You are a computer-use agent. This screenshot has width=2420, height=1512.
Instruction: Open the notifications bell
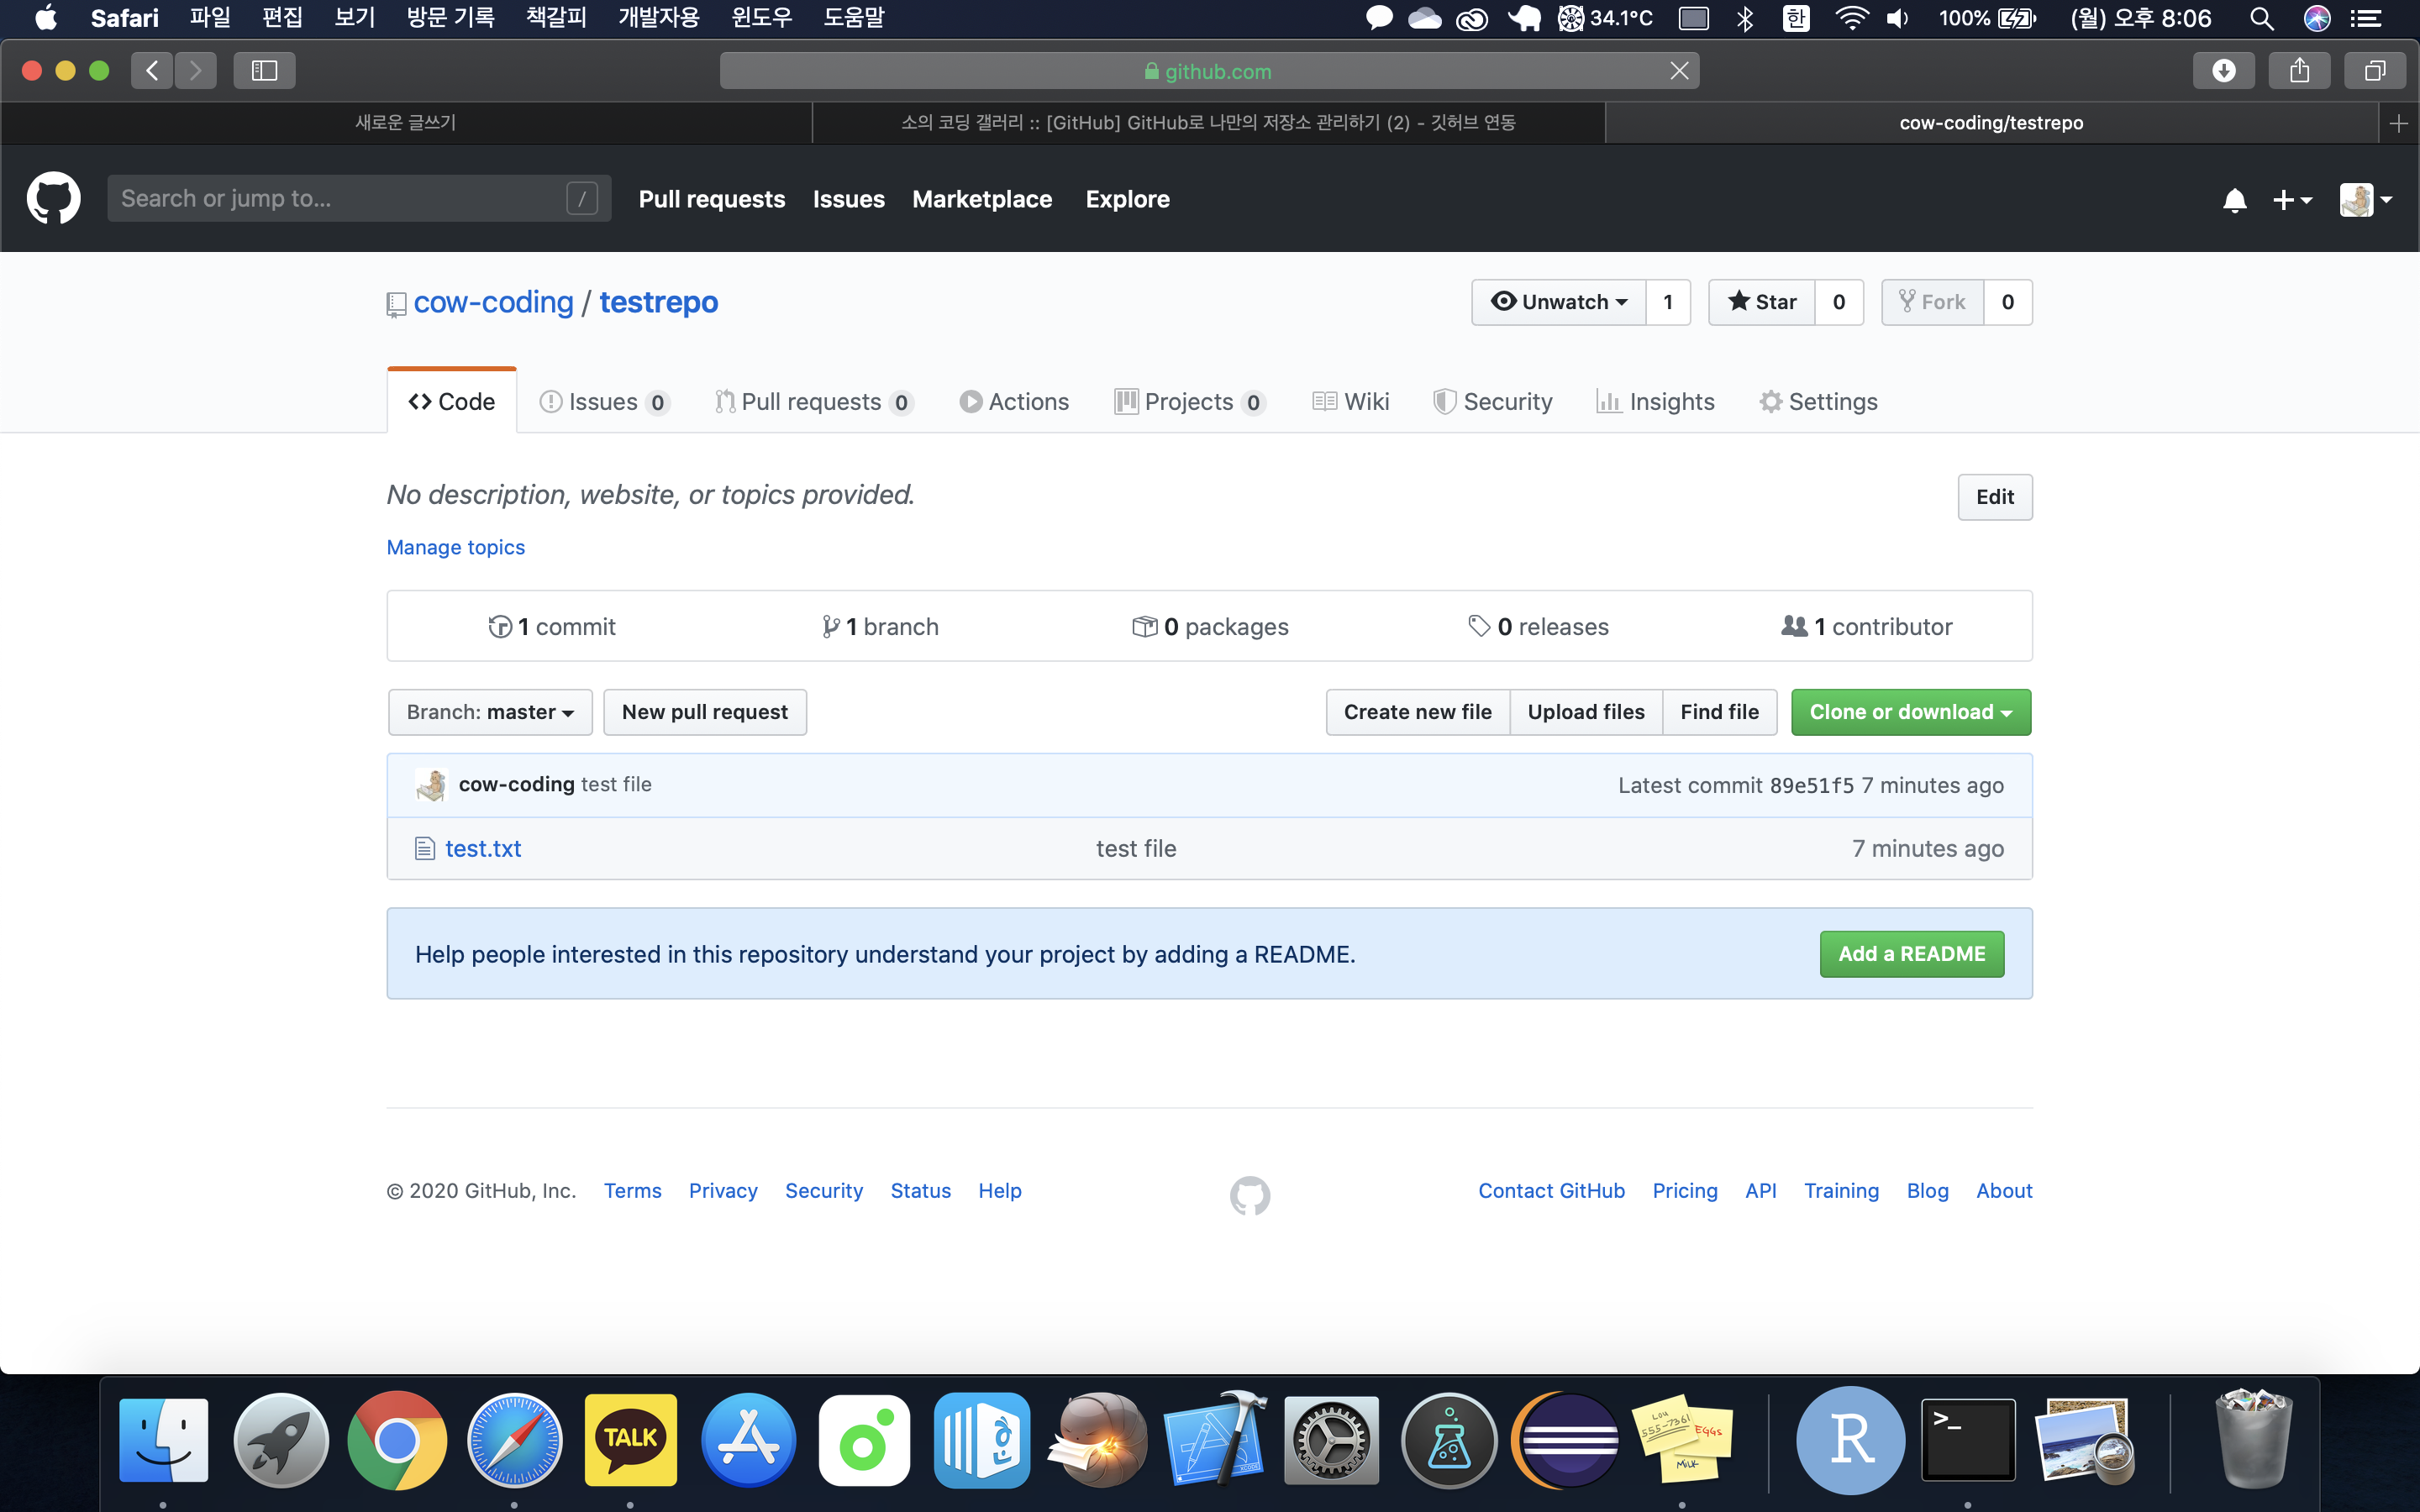(2234, 200)
